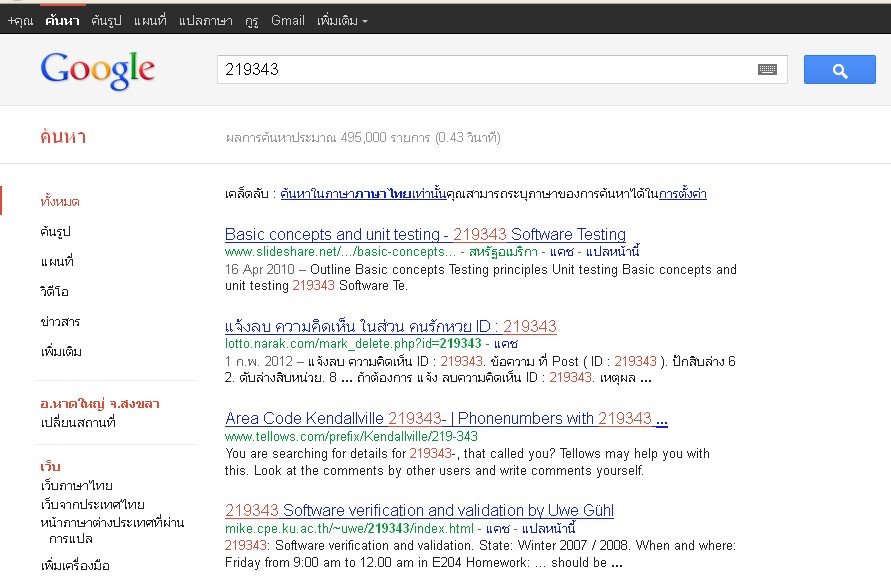Open result Area Code Kendallville 219343

click(x=446, y=418)
